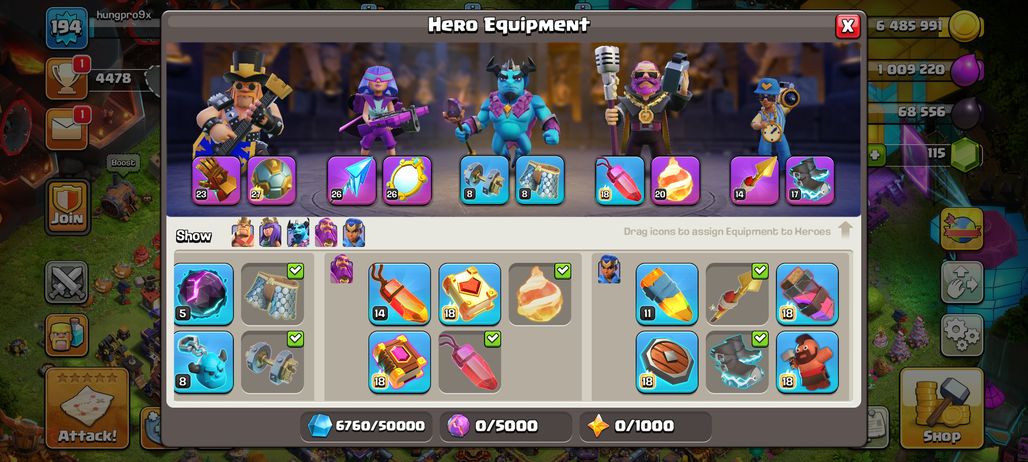1028x462 pixels.
Task: Open the mail inbox icon
Action: pyautogui.click(x=67, y=128)
